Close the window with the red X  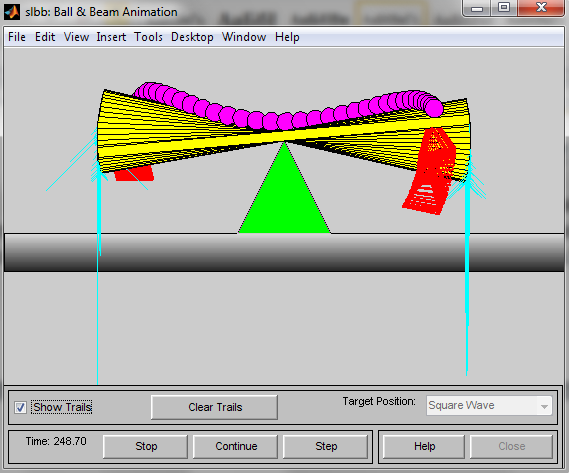(541, 8)
